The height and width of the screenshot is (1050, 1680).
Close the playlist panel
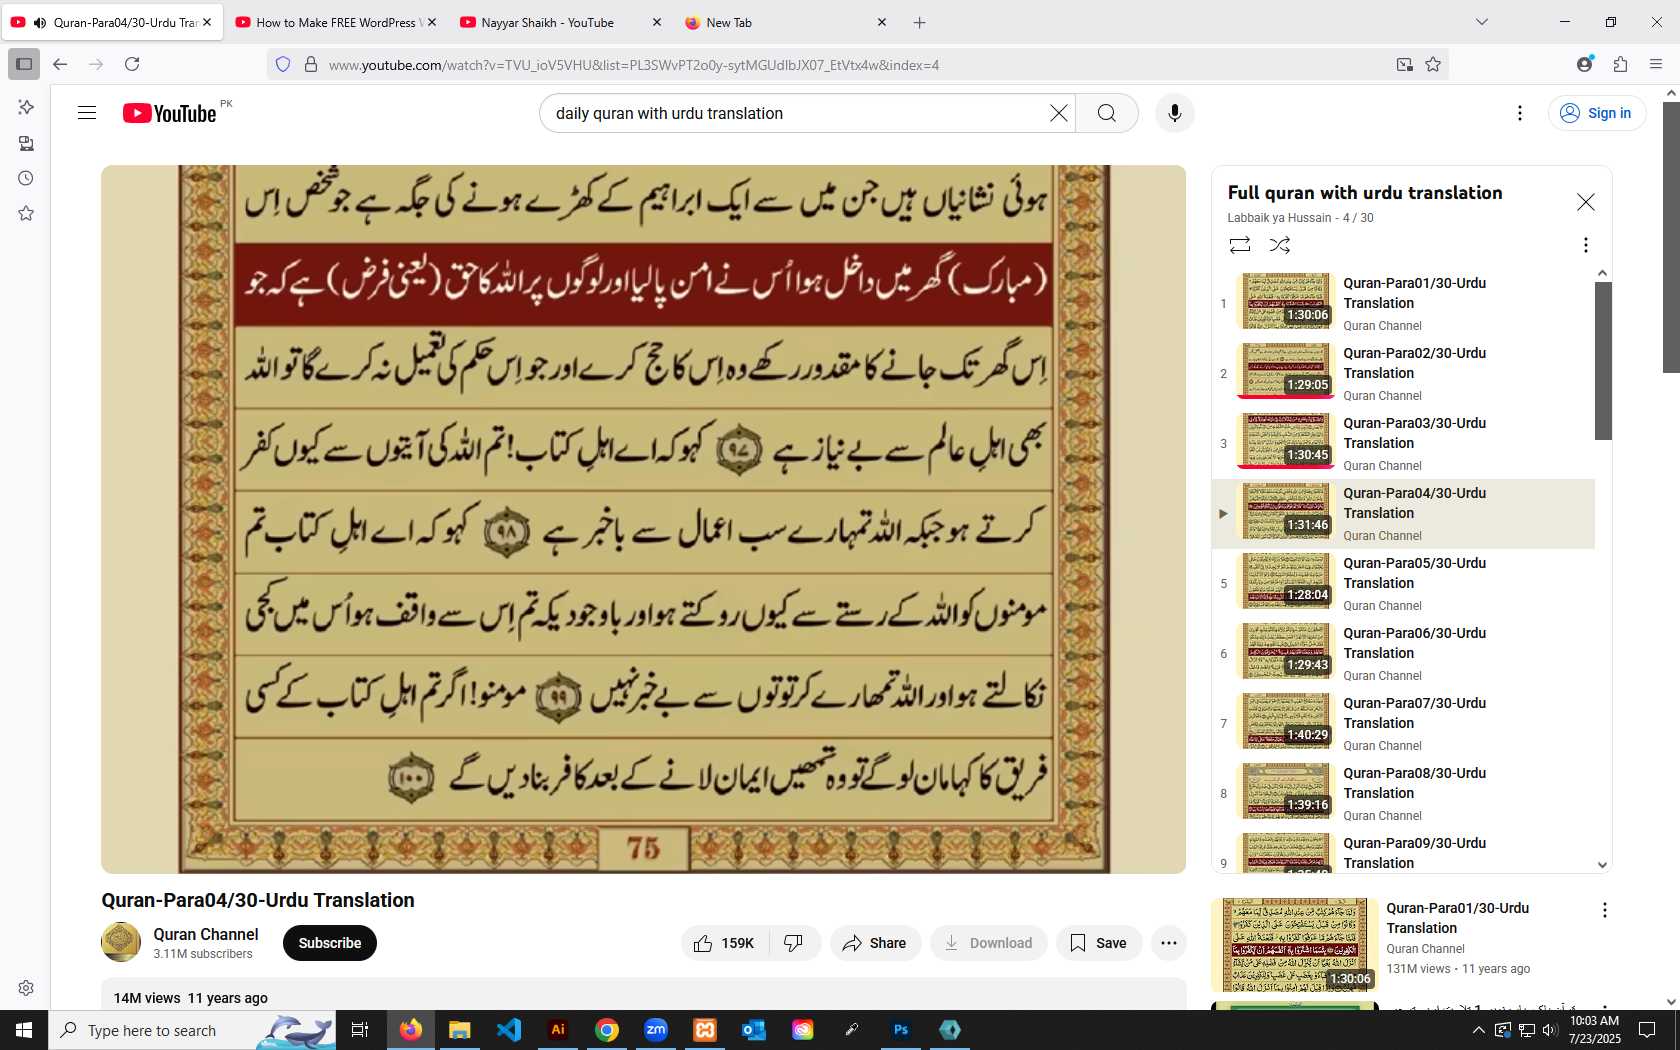click(1586, 202)
